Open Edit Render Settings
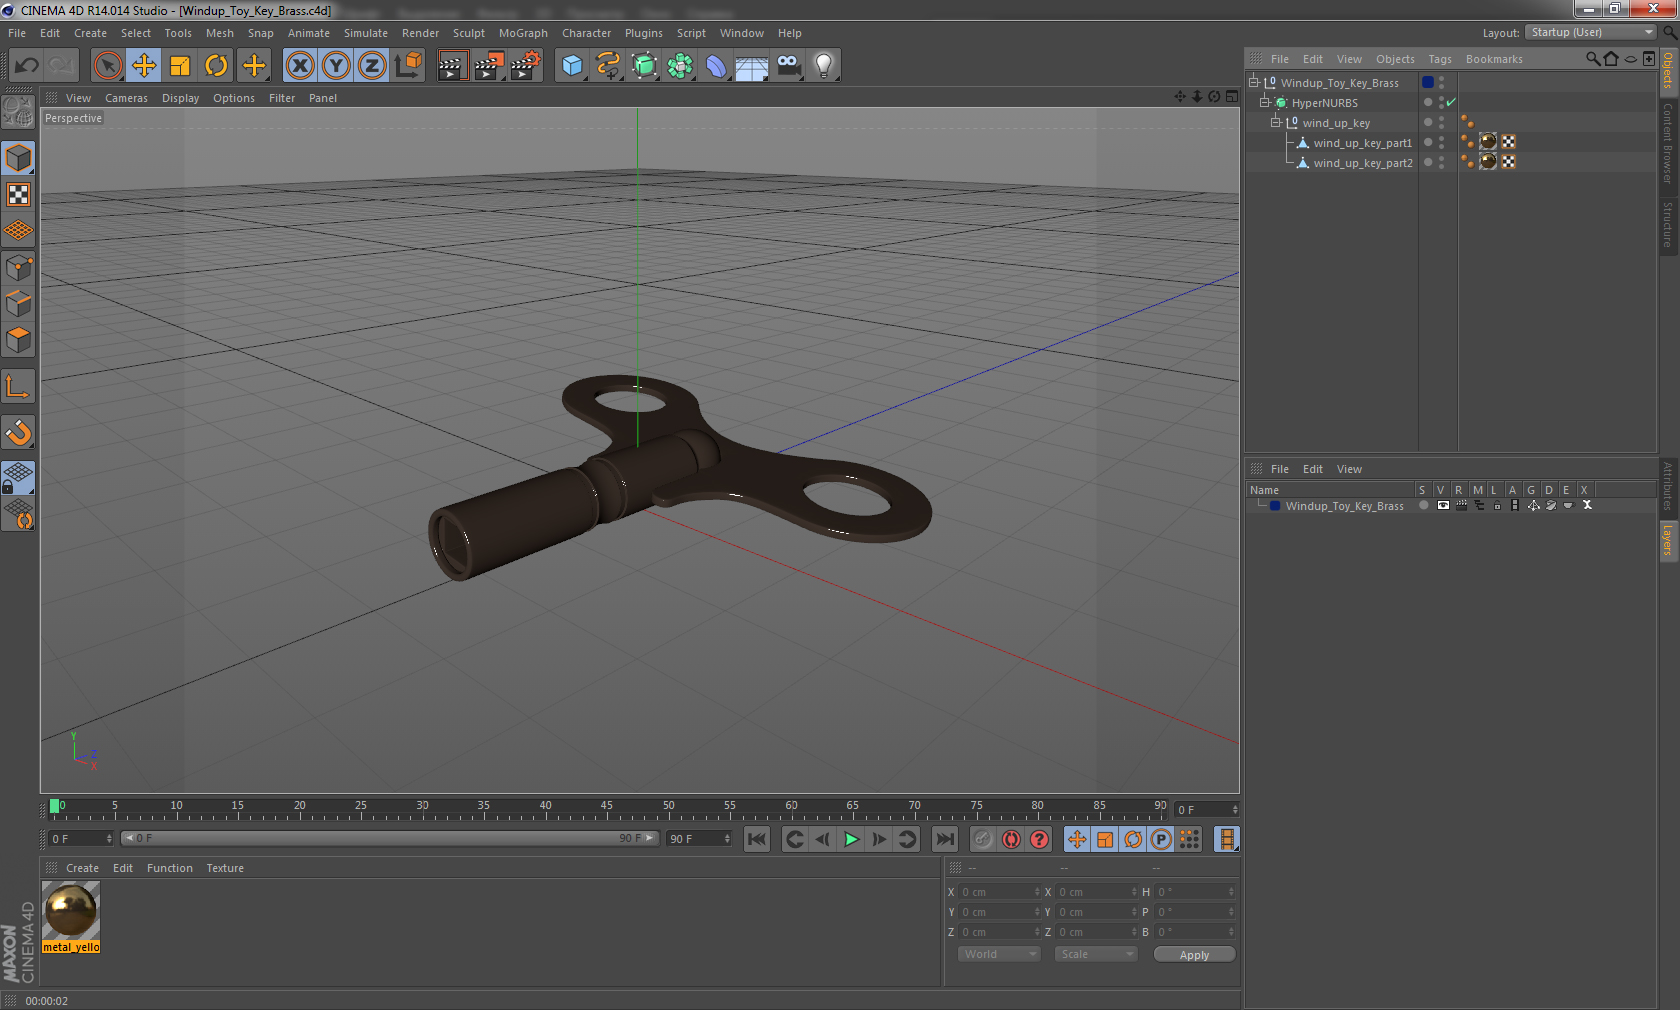This screenshot has height=1010, width=1680. (526, 66)
